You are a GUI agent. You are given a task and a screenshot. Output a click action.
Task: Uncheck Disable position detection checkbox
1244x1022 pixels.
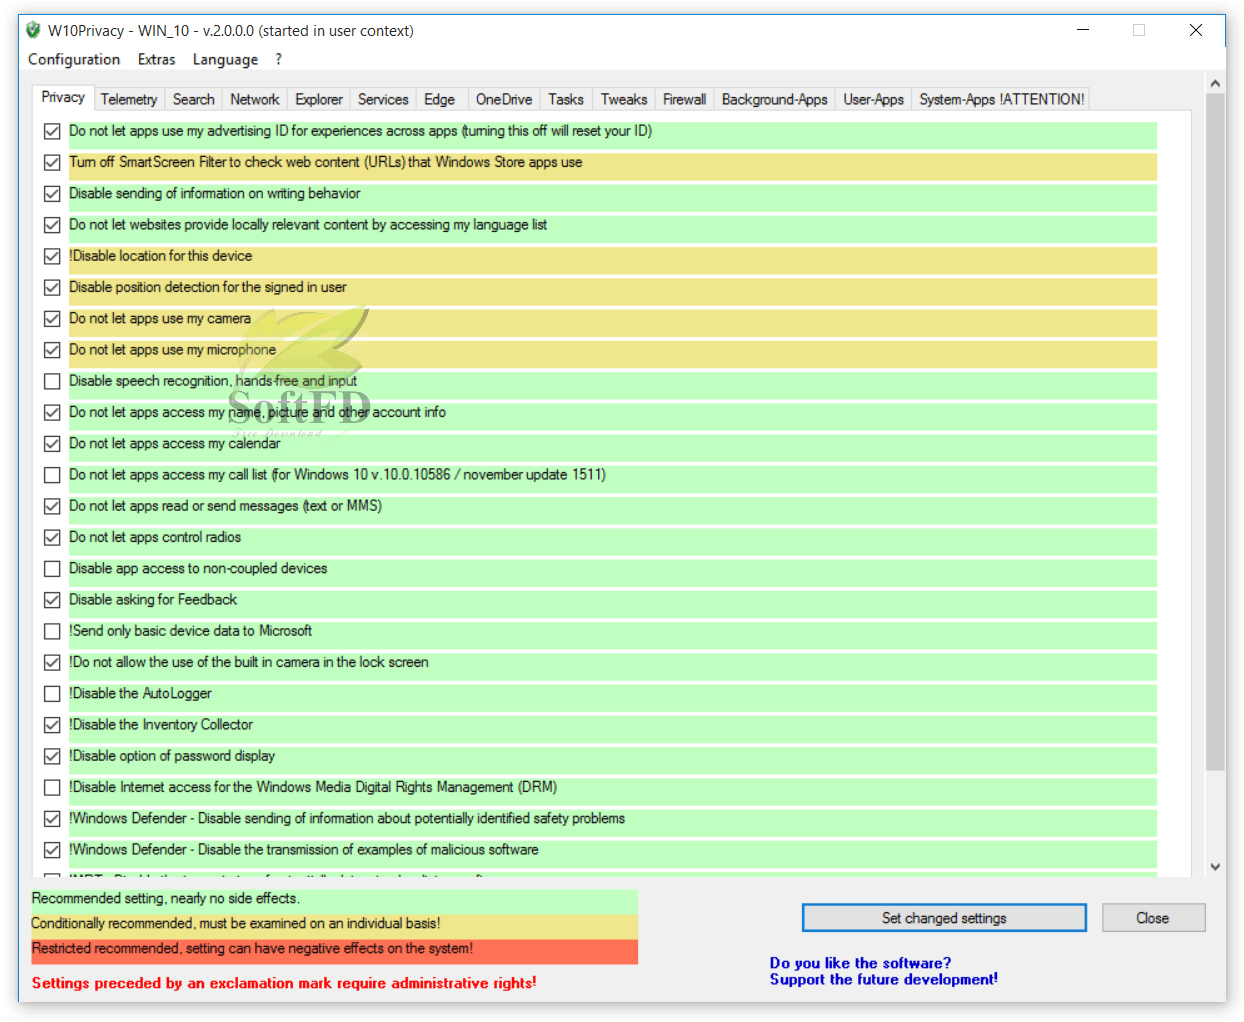click(52, 287)
